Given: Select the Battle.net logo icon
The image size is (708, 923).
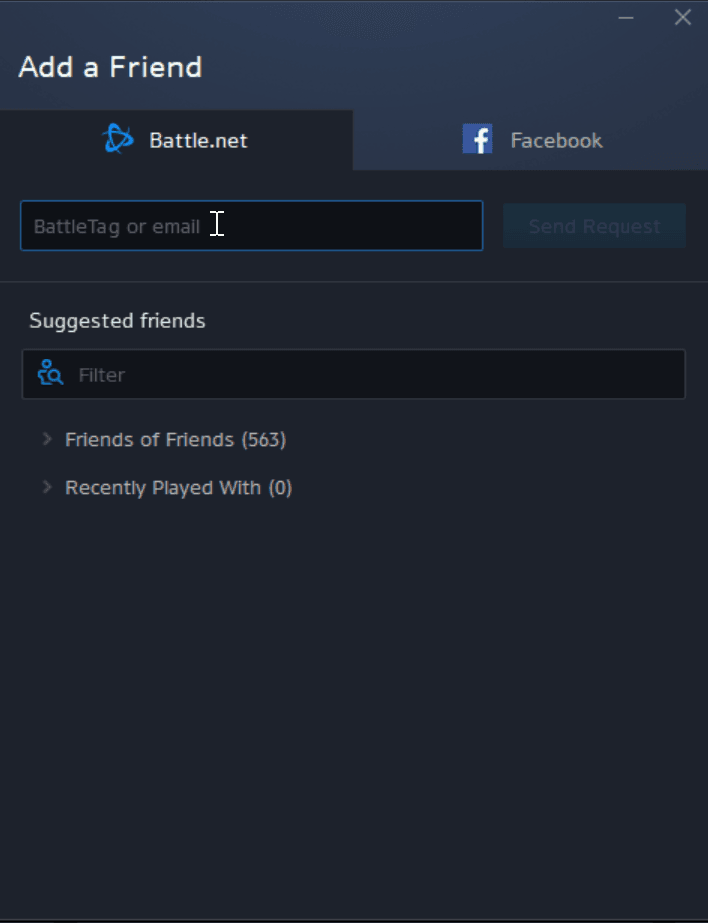Looking at the screenshot, I should pyautogui.click(x=118, y=140).
